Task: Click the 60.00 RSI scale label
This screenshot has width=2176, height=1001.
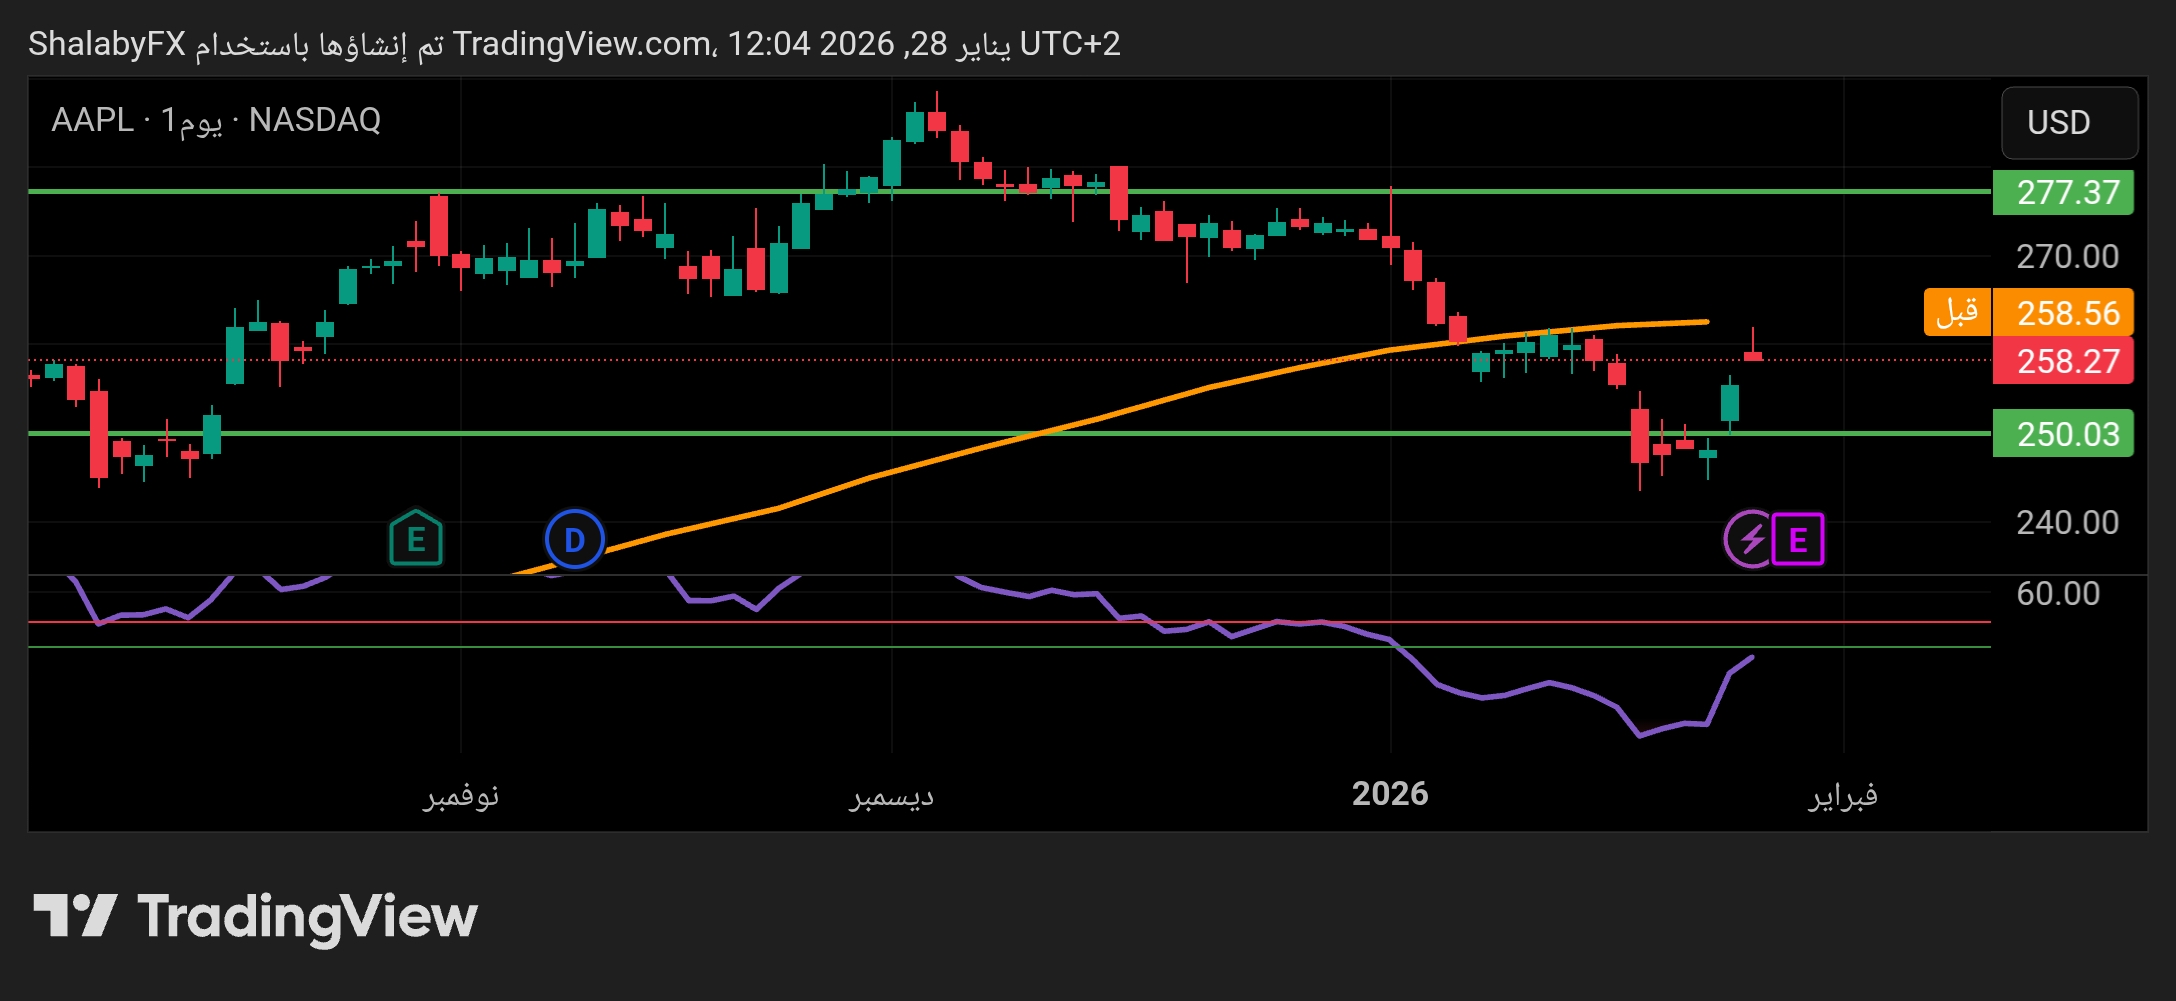Action: coord(2057,594)
